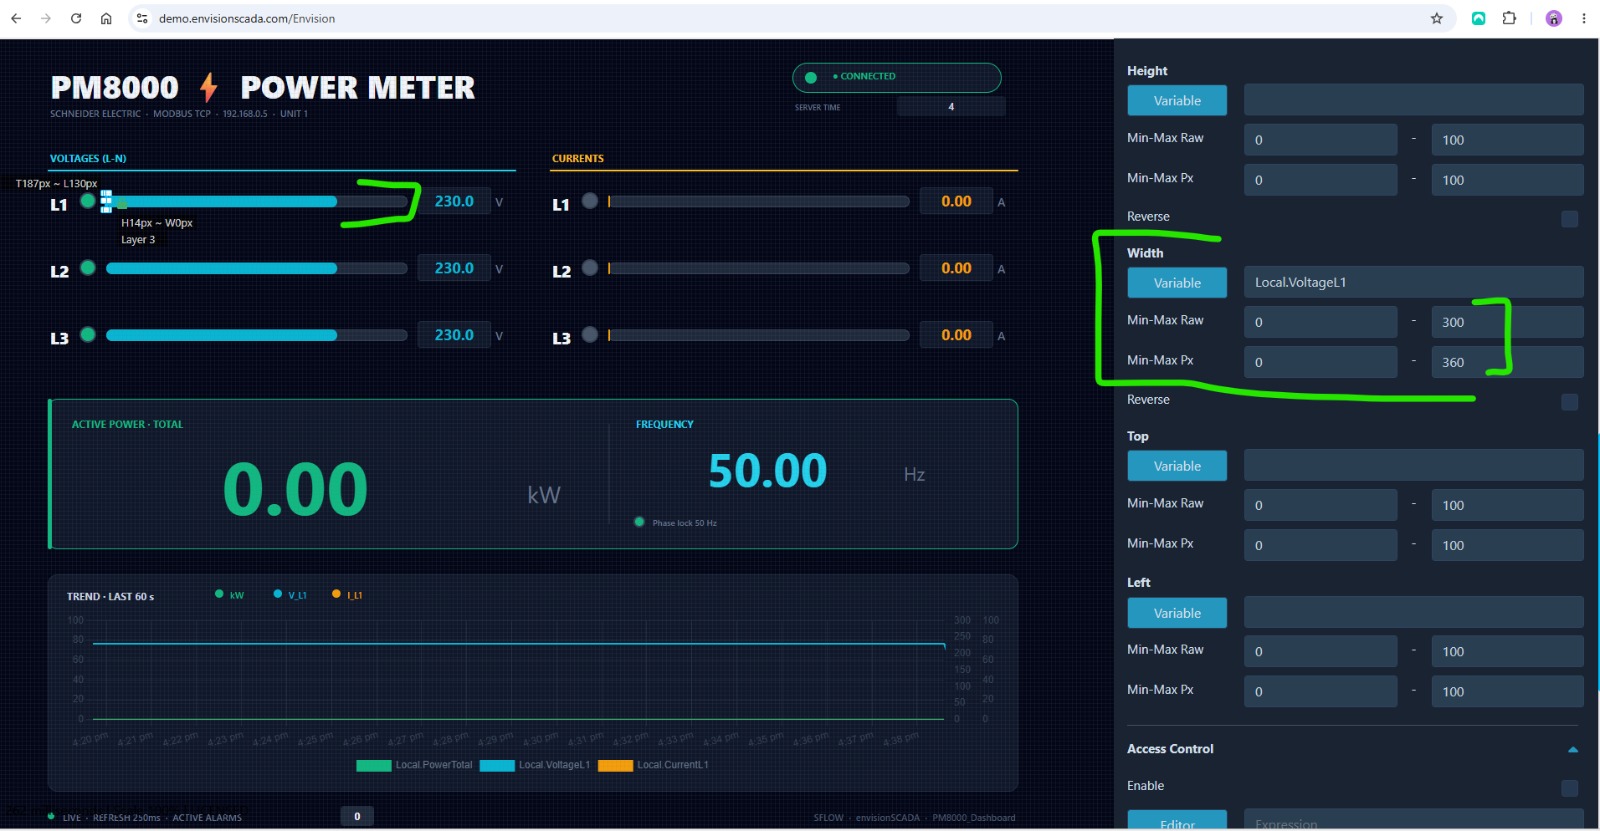Click the V_L1 trend legend dot

(278, 594)
